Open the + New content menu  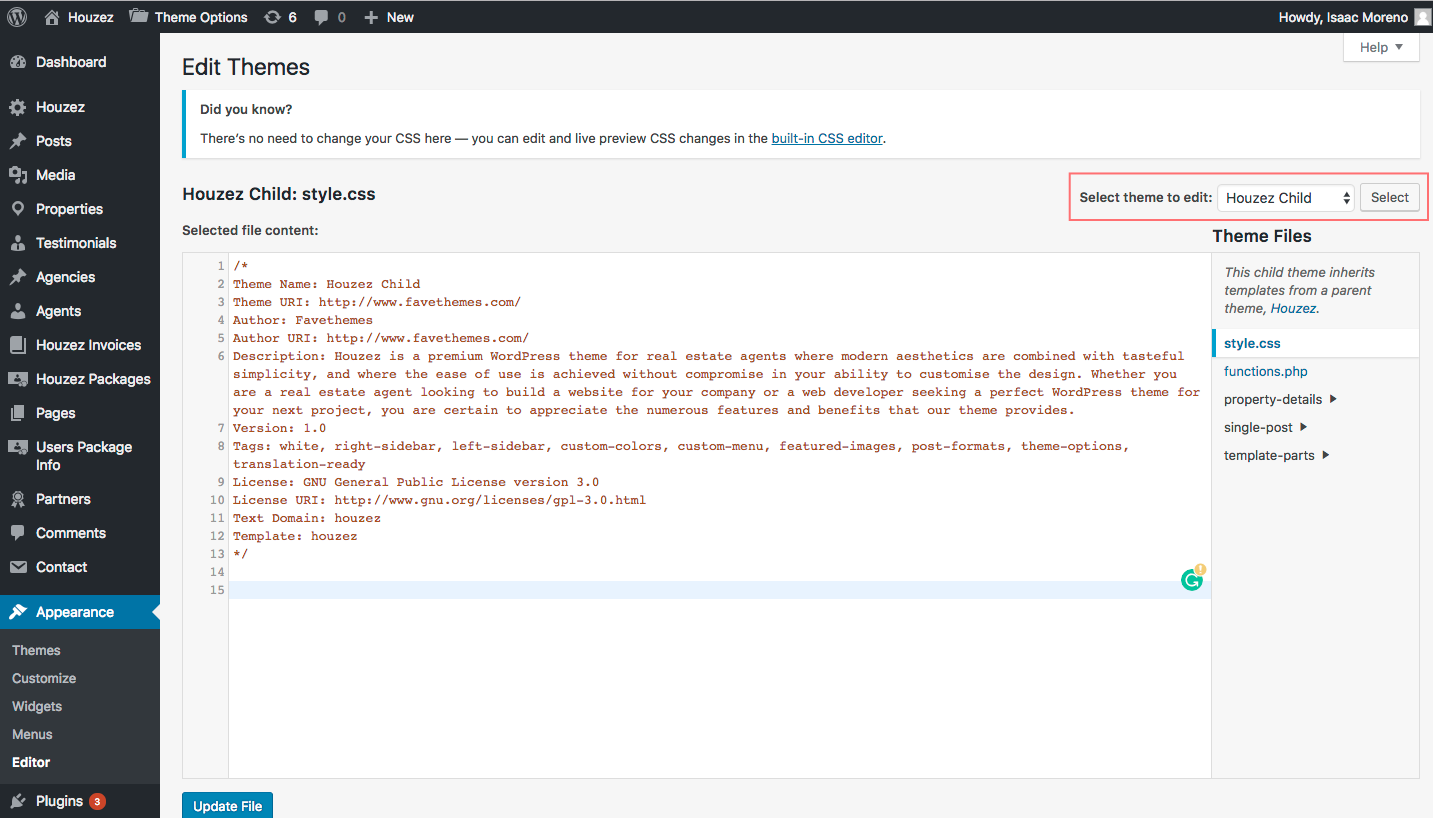tap(389, 17)
